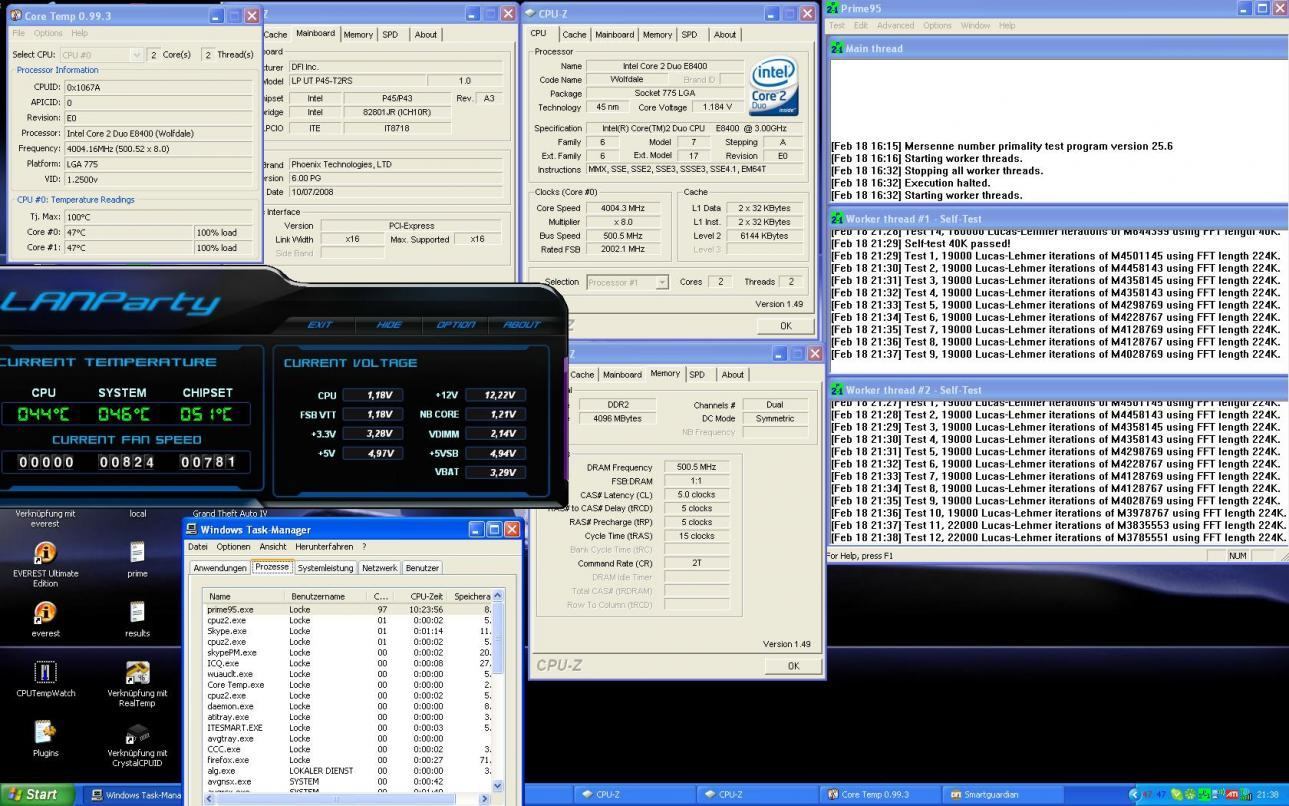Viewport: 1289px width, 806px height.
Task: Open the 'results' file desktop icon
Action: click(137, 612)
